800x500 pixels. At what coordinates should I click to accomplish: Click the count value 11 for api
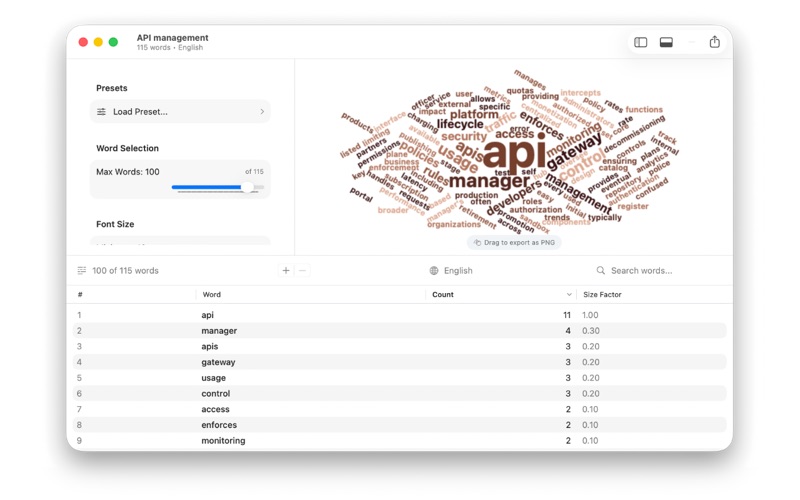point(566,315)
